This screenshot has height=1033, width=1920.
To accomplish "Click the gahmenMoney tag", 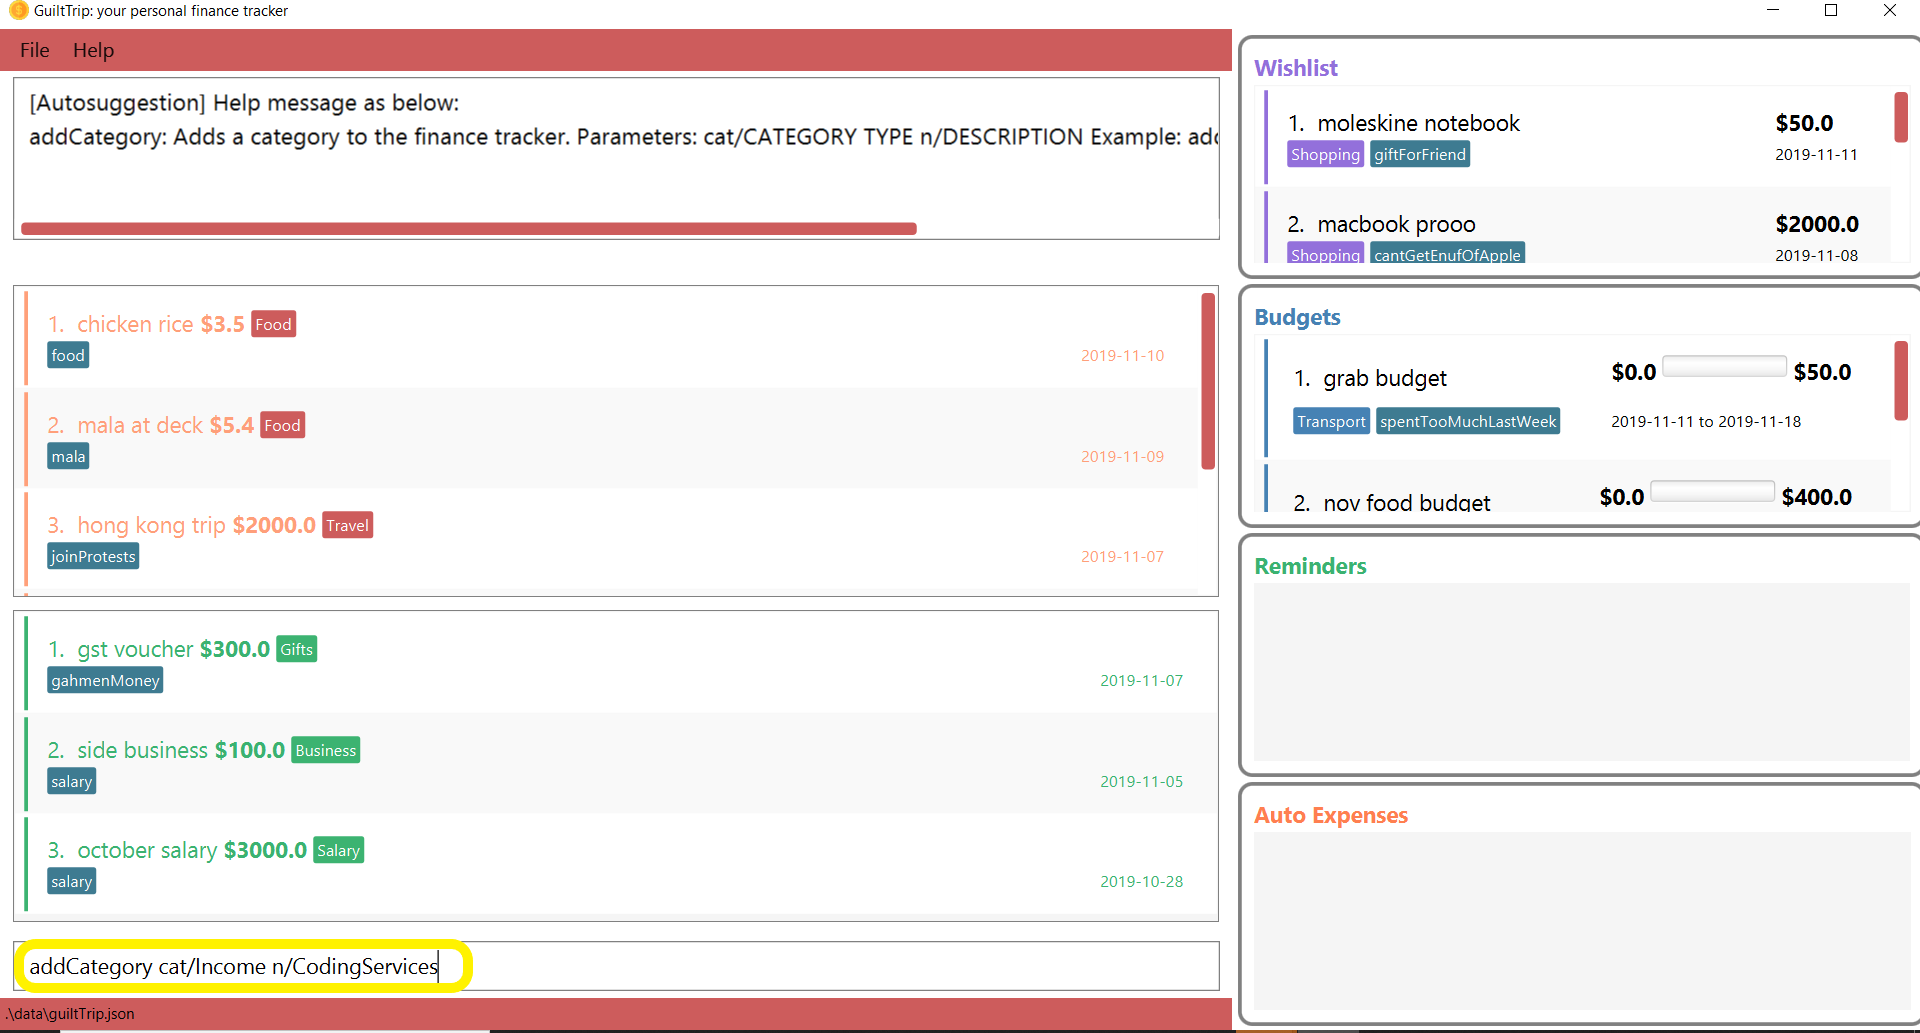I will click(x=105, y=680).
